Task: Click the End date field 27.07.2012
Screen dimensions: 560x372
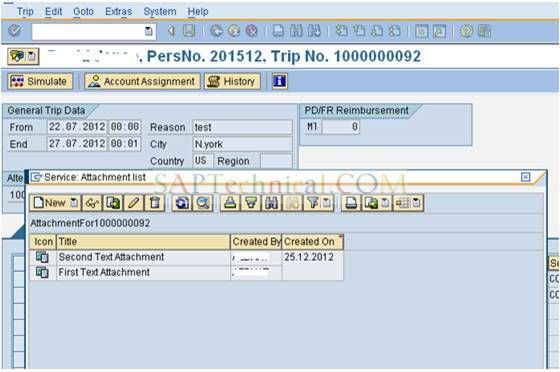Action: (77, 144)
